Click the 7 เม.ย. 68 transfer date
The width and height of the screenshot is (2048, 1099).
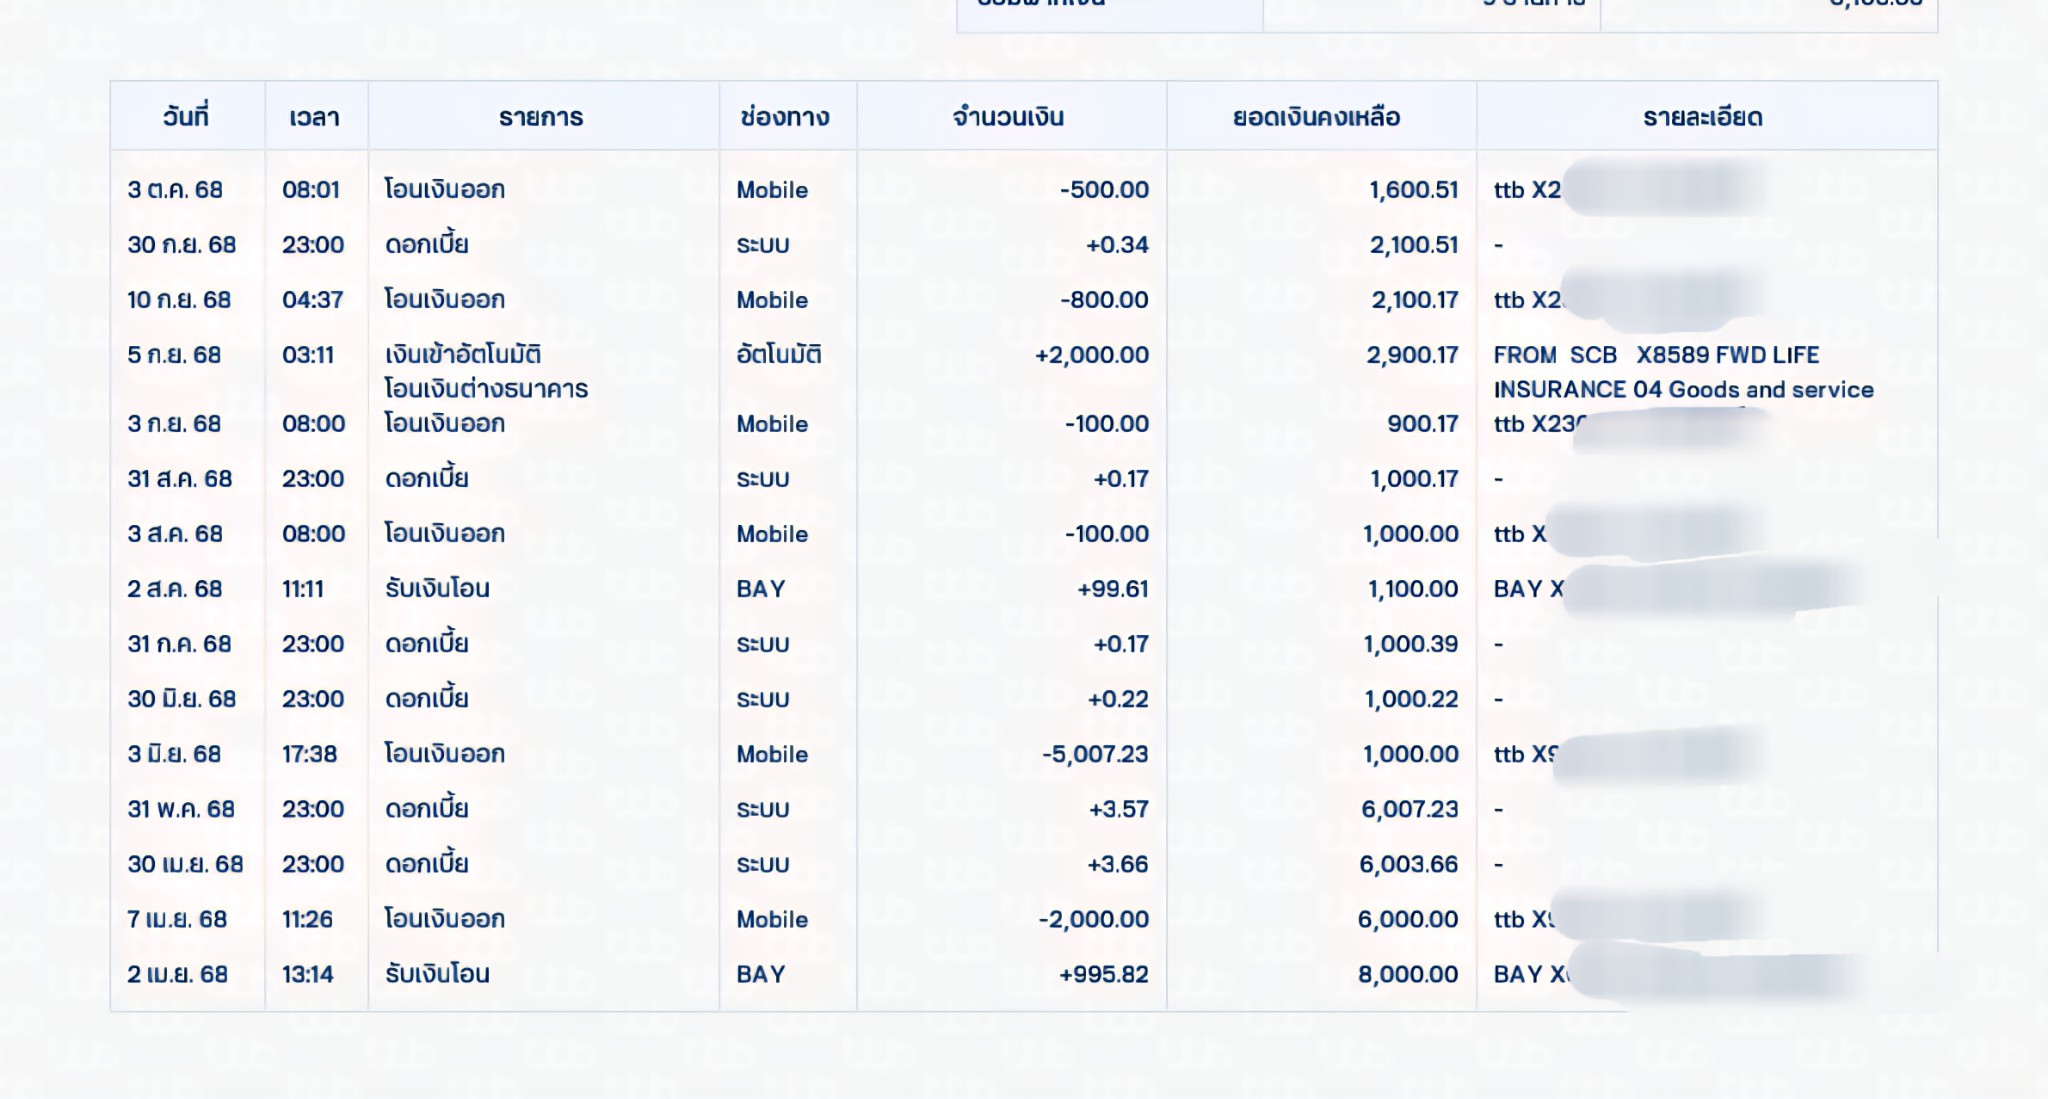point(177,919)
